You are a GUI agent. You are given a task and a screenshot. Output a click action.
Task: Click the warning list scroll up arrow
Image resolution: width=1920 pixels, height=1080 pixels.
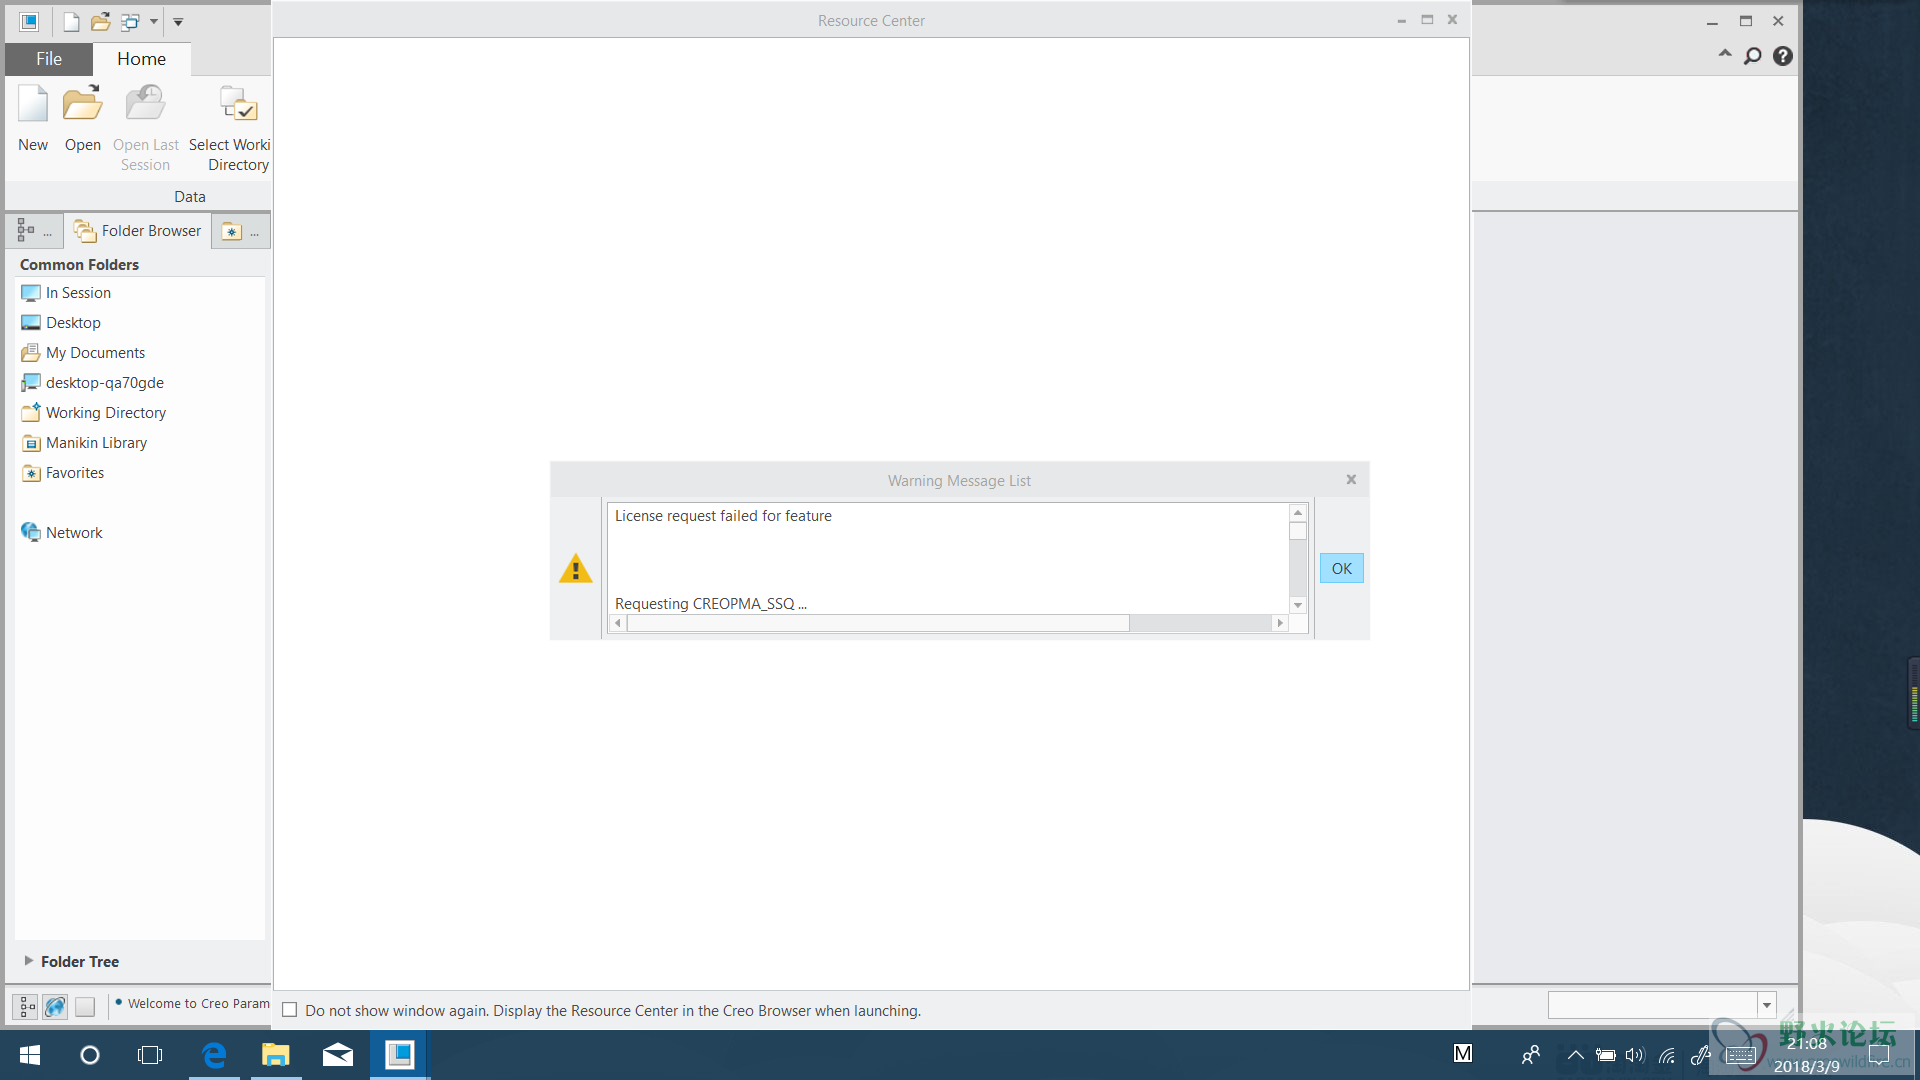[1298, 512]
